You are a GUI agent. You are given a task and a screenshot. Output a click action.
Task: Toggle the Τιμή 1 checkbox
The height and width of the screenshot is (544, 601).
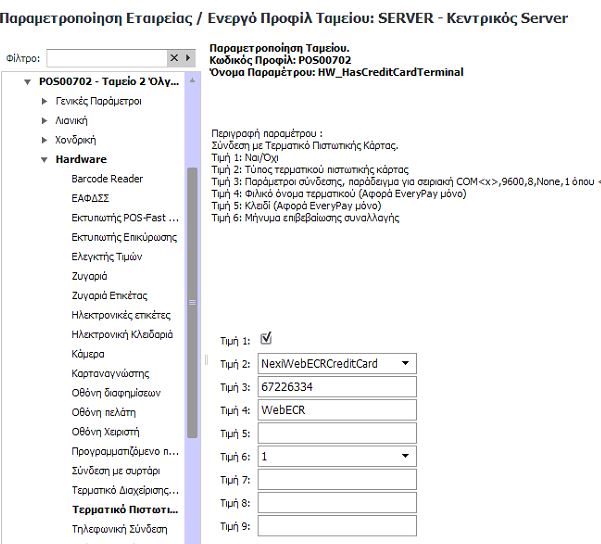click(265, 339)
